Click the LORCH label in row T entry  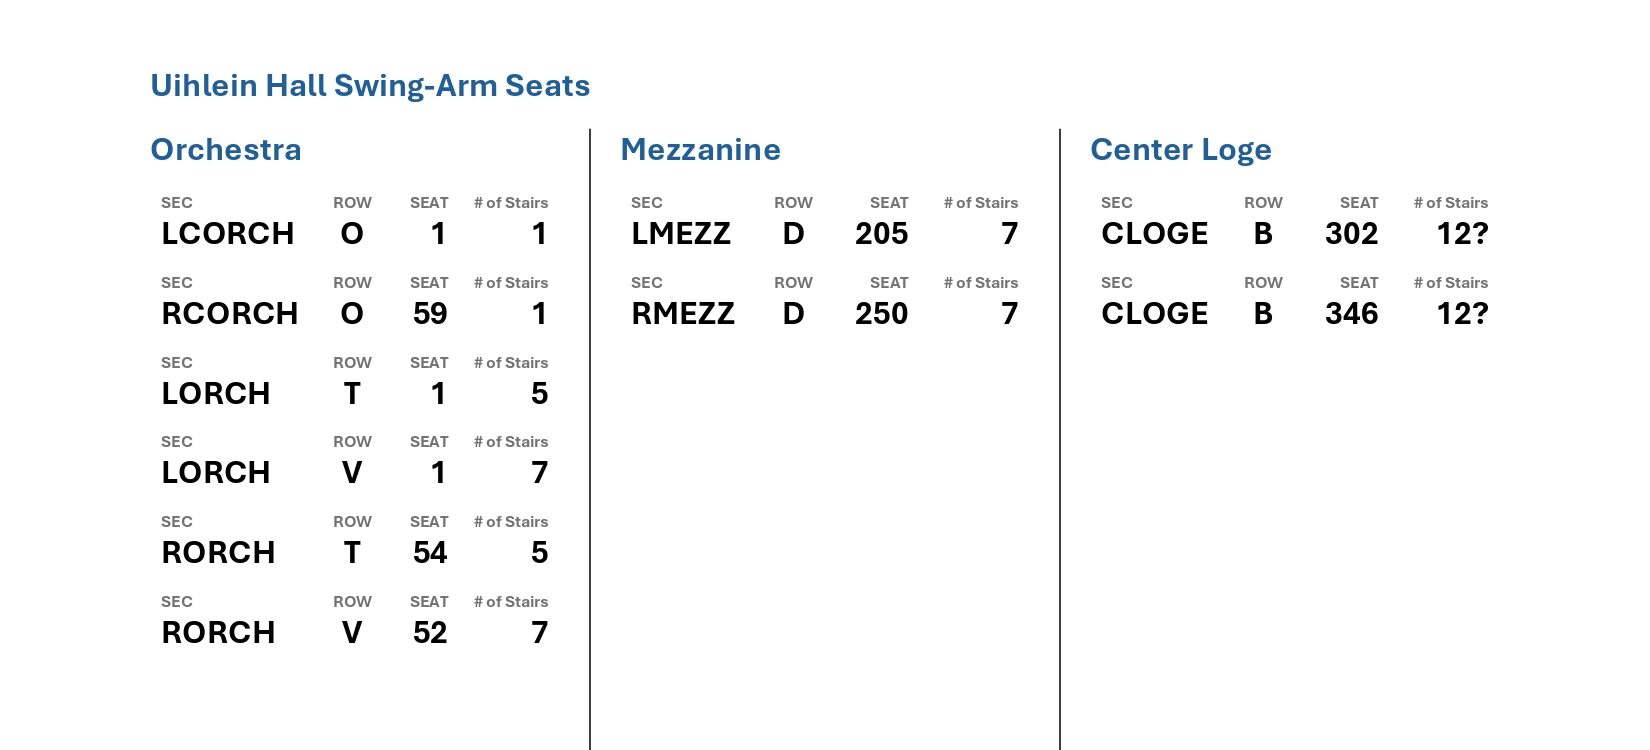[216, 394]
